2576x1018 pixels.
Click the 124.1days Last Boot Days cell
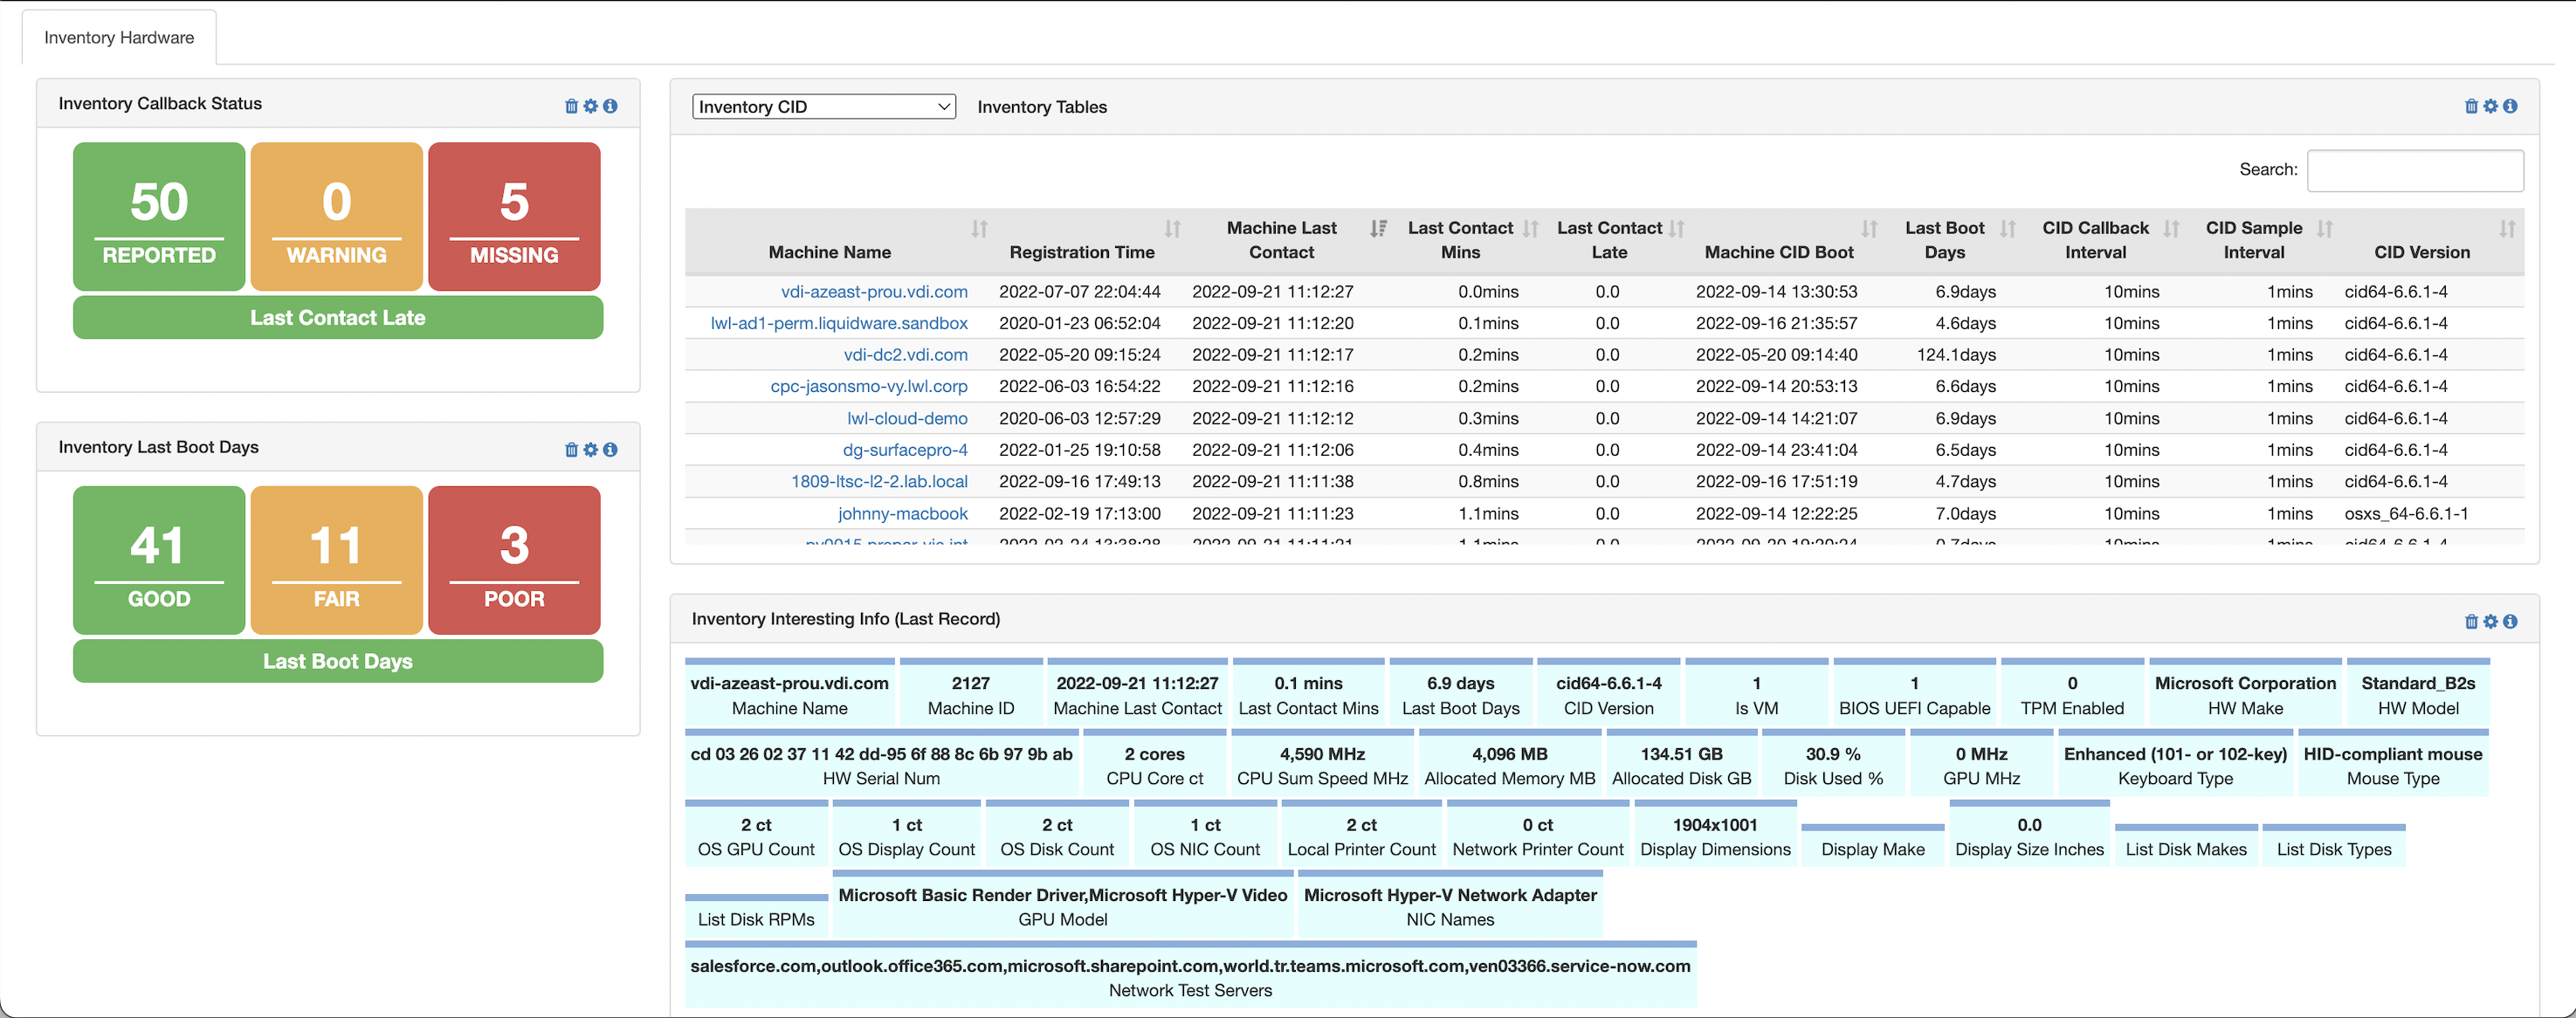pyautogui.click(x=1956, y=355)
